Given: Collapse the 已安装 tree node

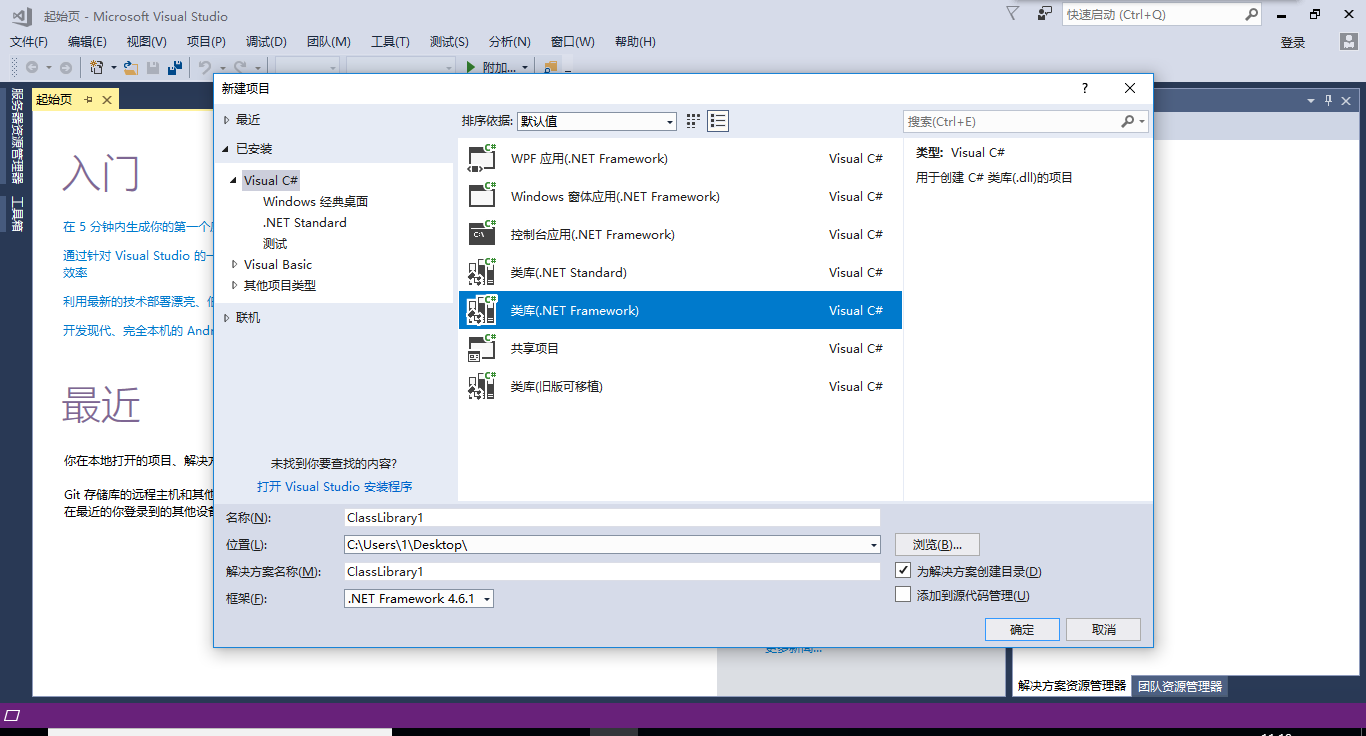Looking at the screenshot, I should 227,149.
